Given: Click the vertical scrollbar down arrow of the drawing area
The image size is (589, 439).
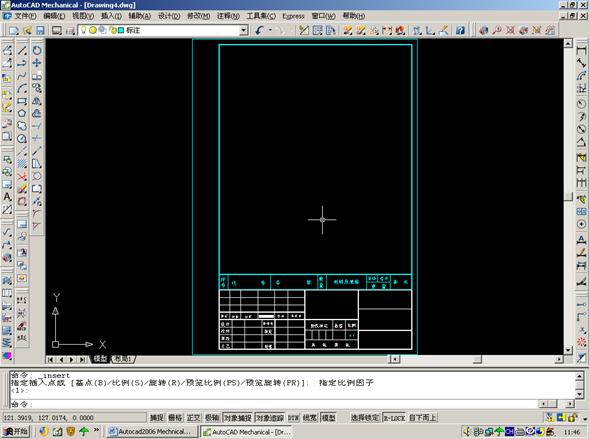Looking at the screenshot, I should coord(568,350).
